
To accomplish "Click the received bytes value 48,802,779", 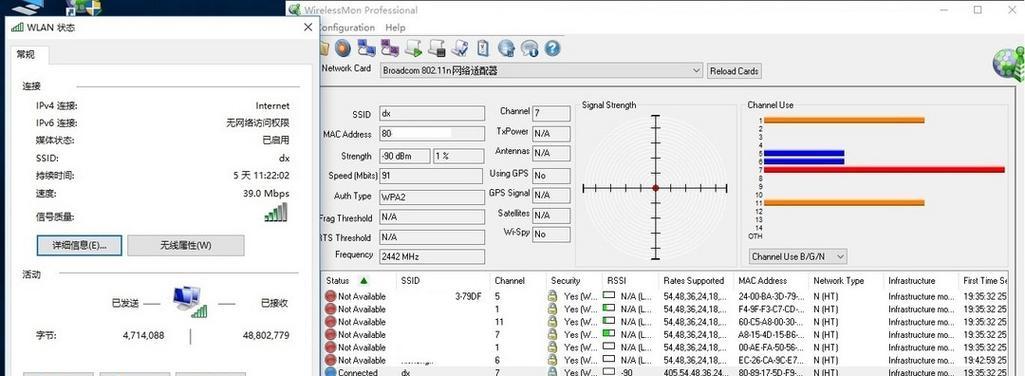I will (x=266, y=335).
